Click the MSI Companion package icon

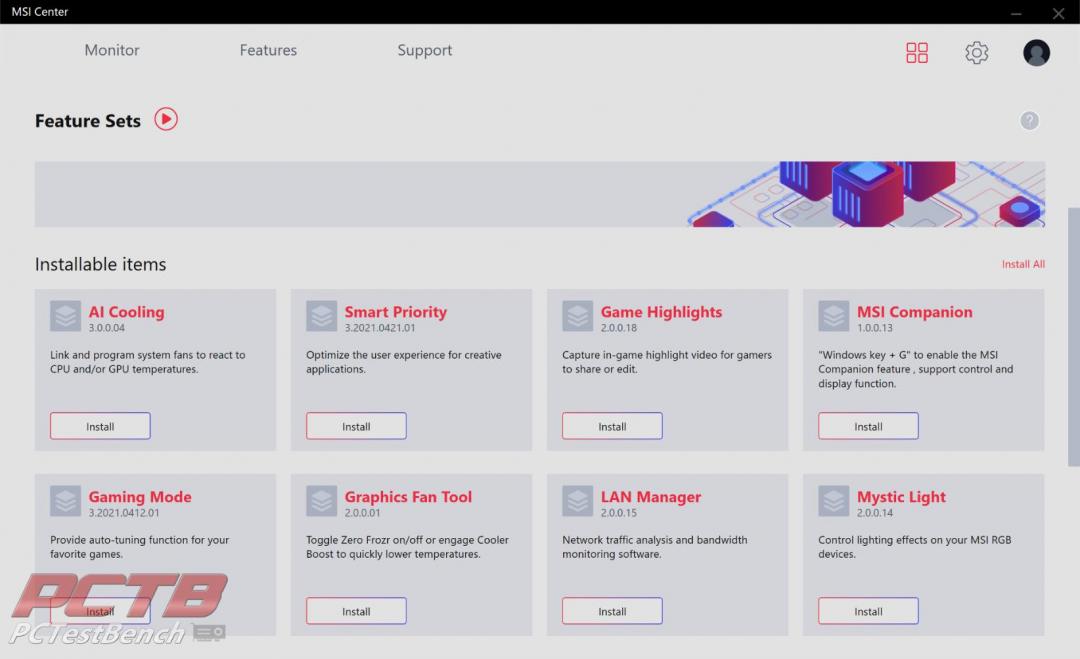833,316
